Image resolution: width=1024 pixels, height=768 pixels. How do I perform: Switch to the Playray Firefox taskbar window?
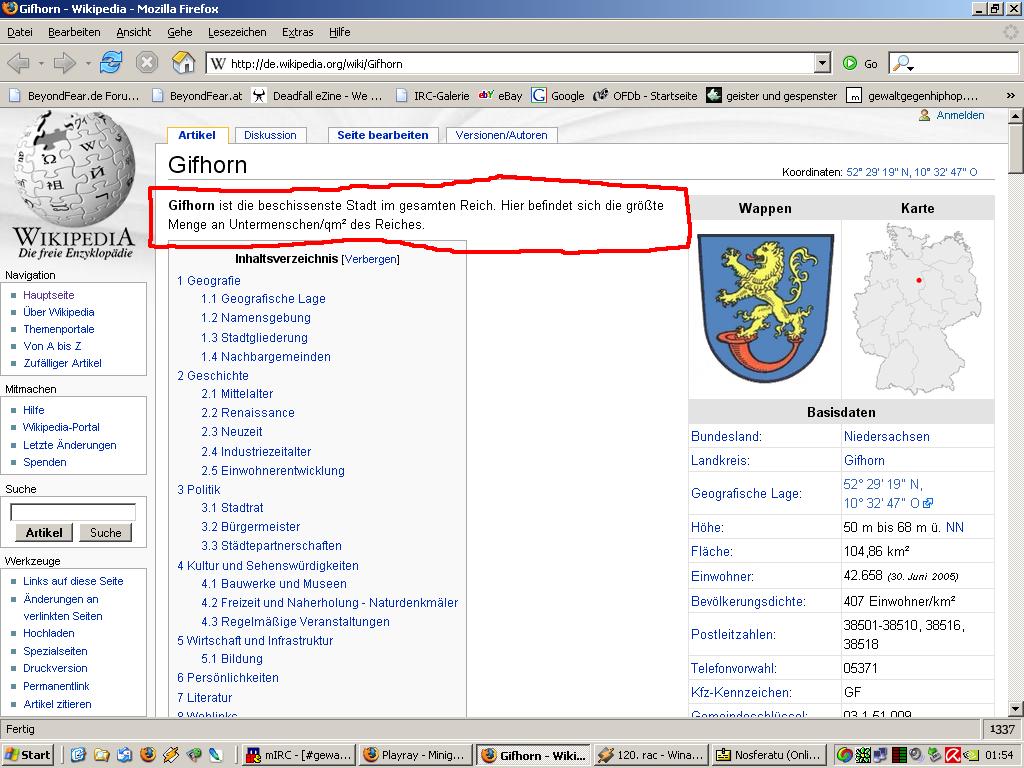pos(415,755)
